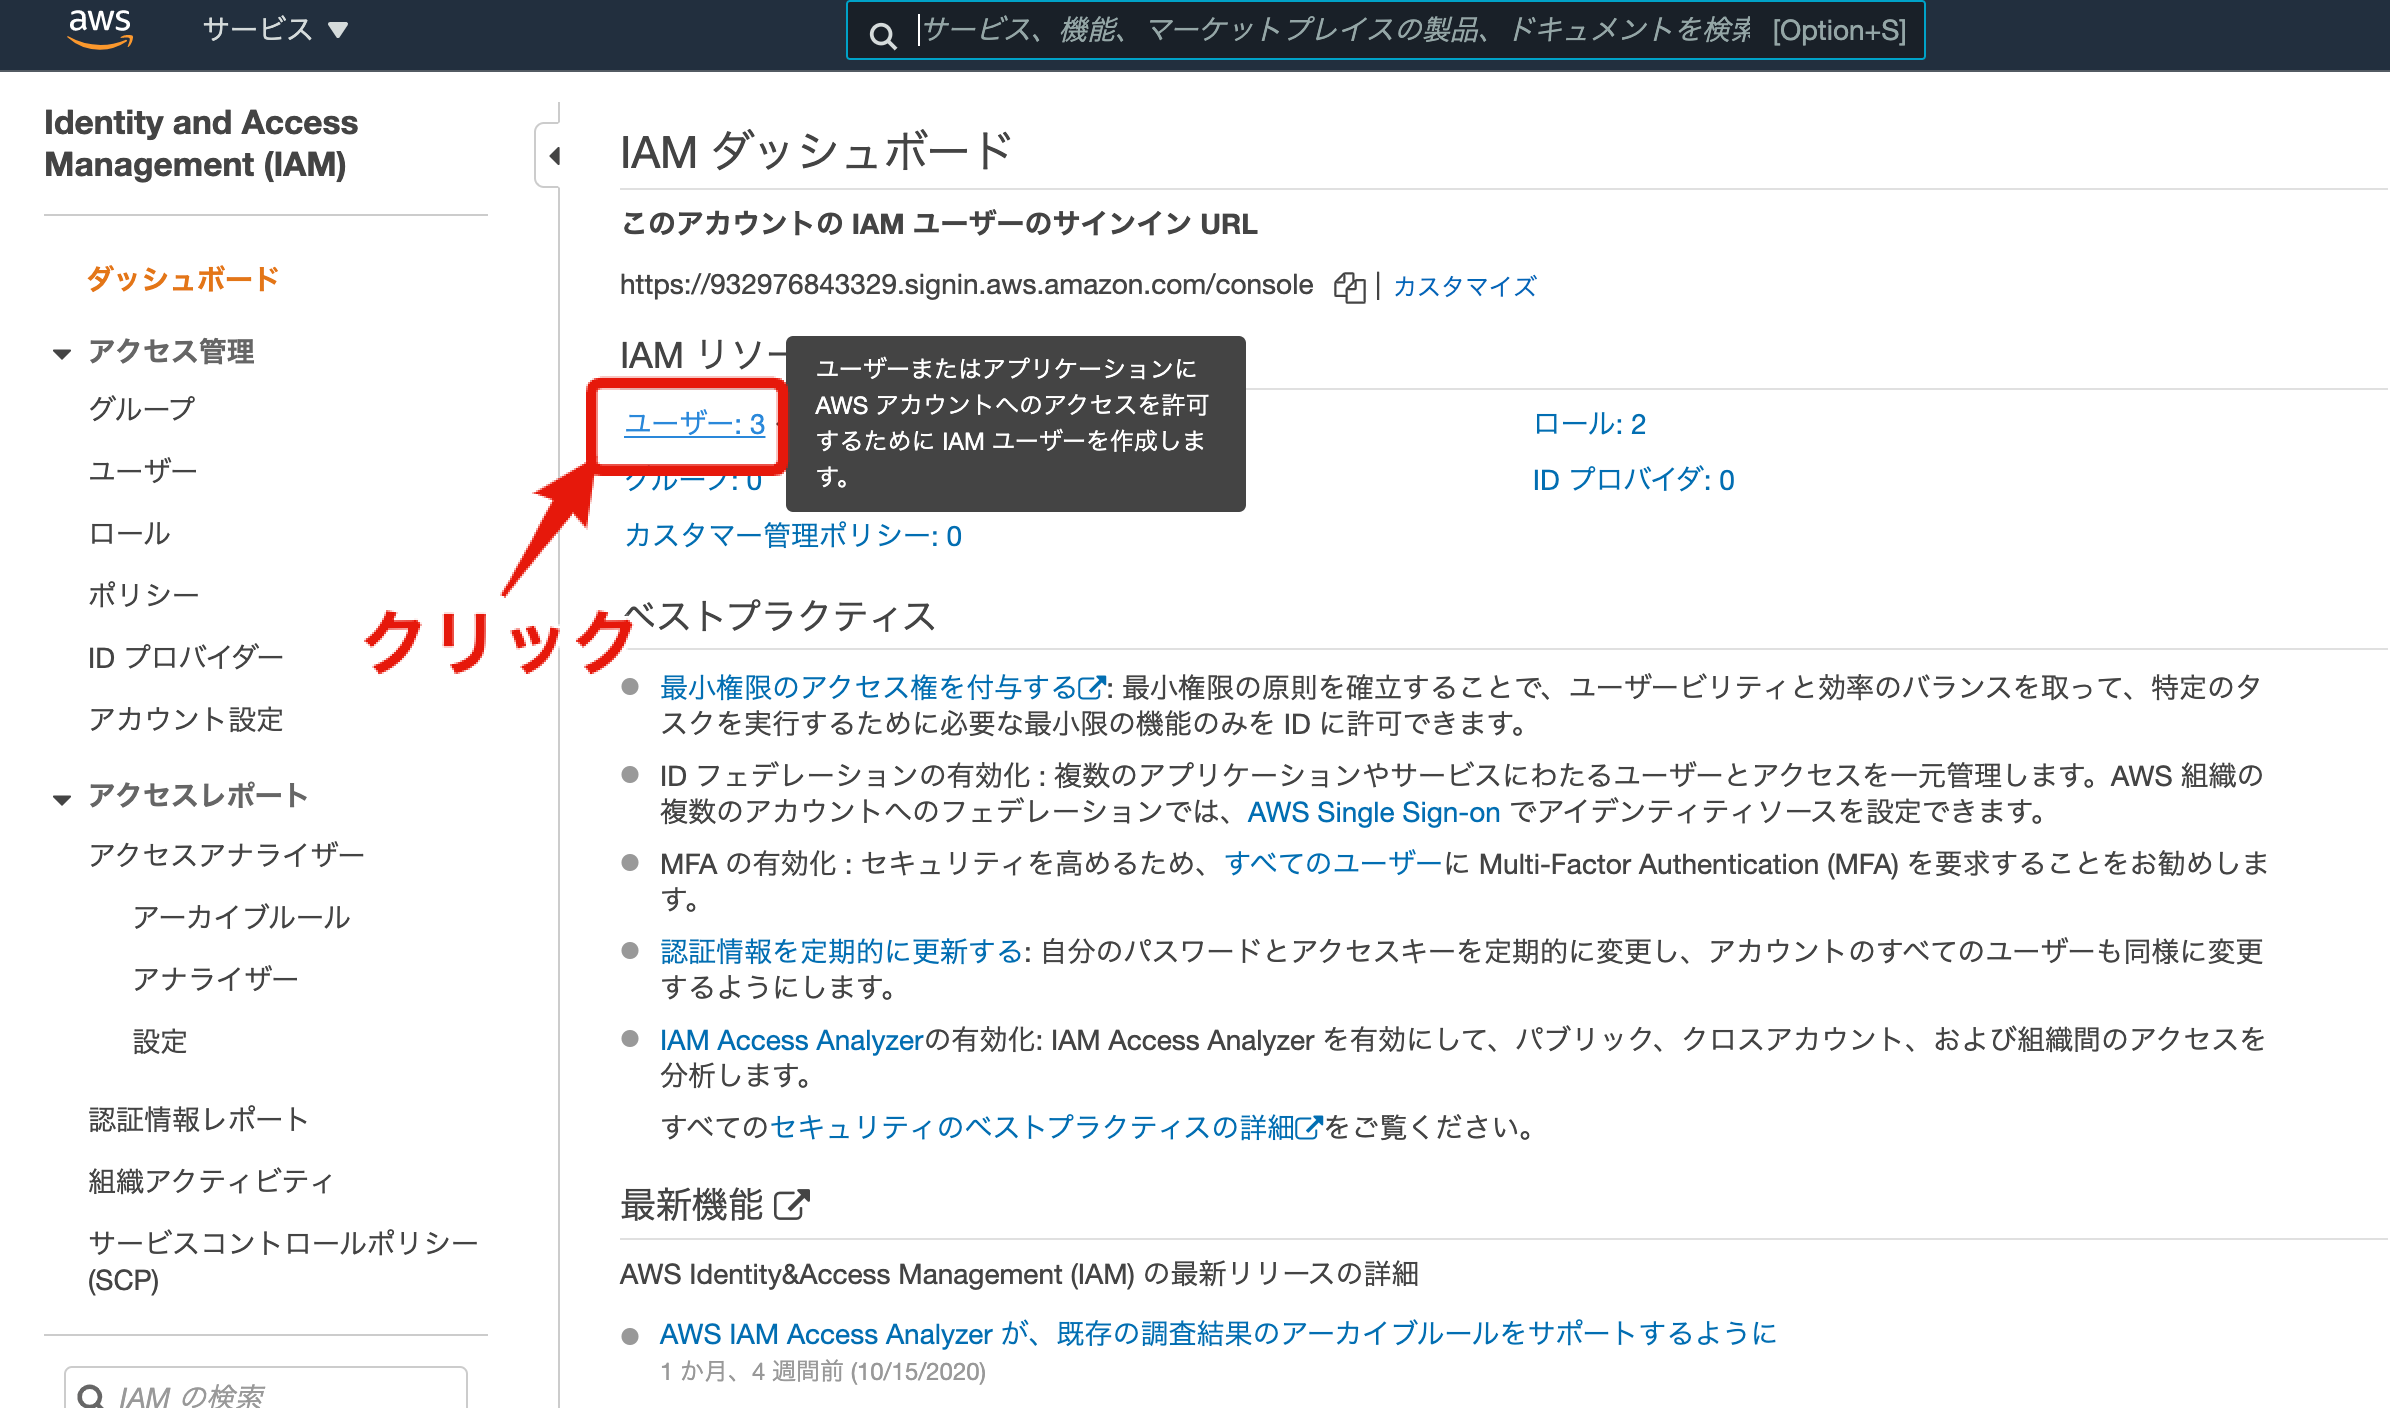Click カスタマー管理ポリシー: 0 link
Screen dimensions: 2390x1408
[792, 536]
